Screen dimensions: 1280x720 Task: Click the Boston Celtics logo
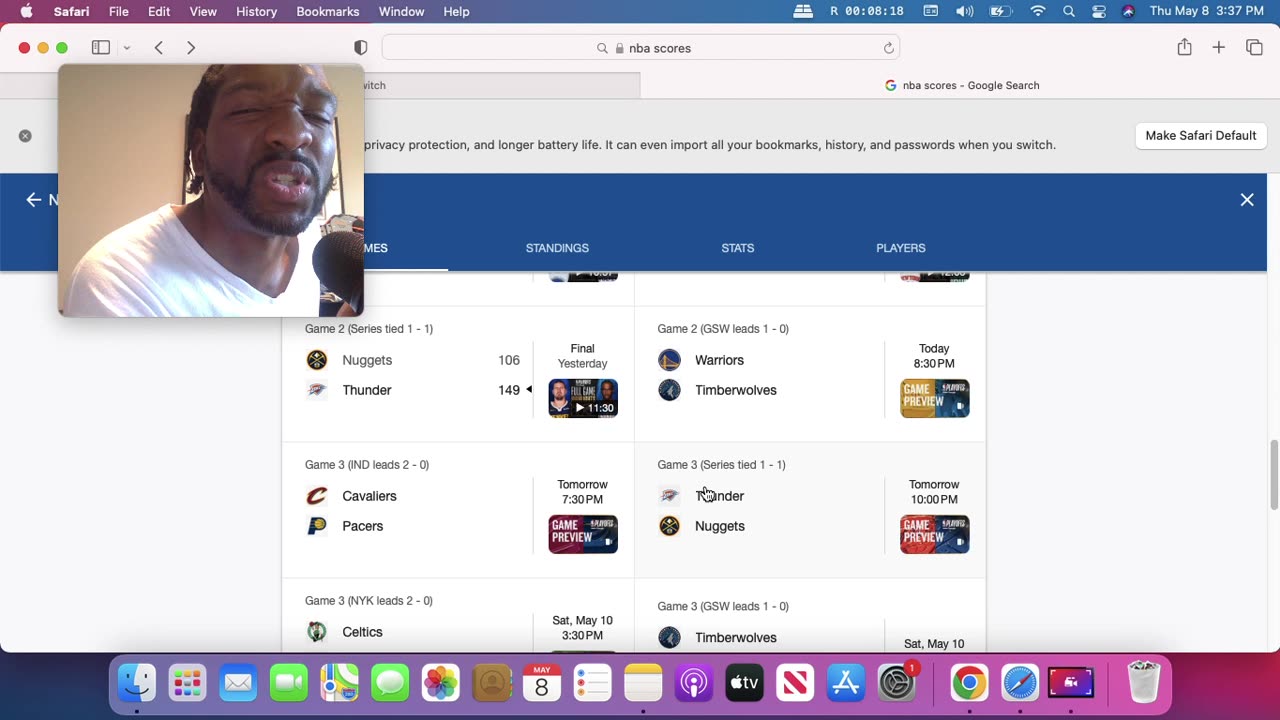[x=317, y=632]
